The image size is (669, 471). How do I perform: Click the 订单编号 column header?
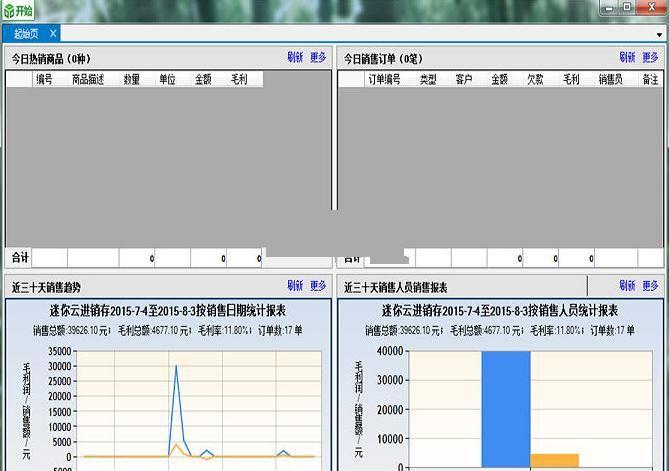pyautogui.click(x=384, y=79)
